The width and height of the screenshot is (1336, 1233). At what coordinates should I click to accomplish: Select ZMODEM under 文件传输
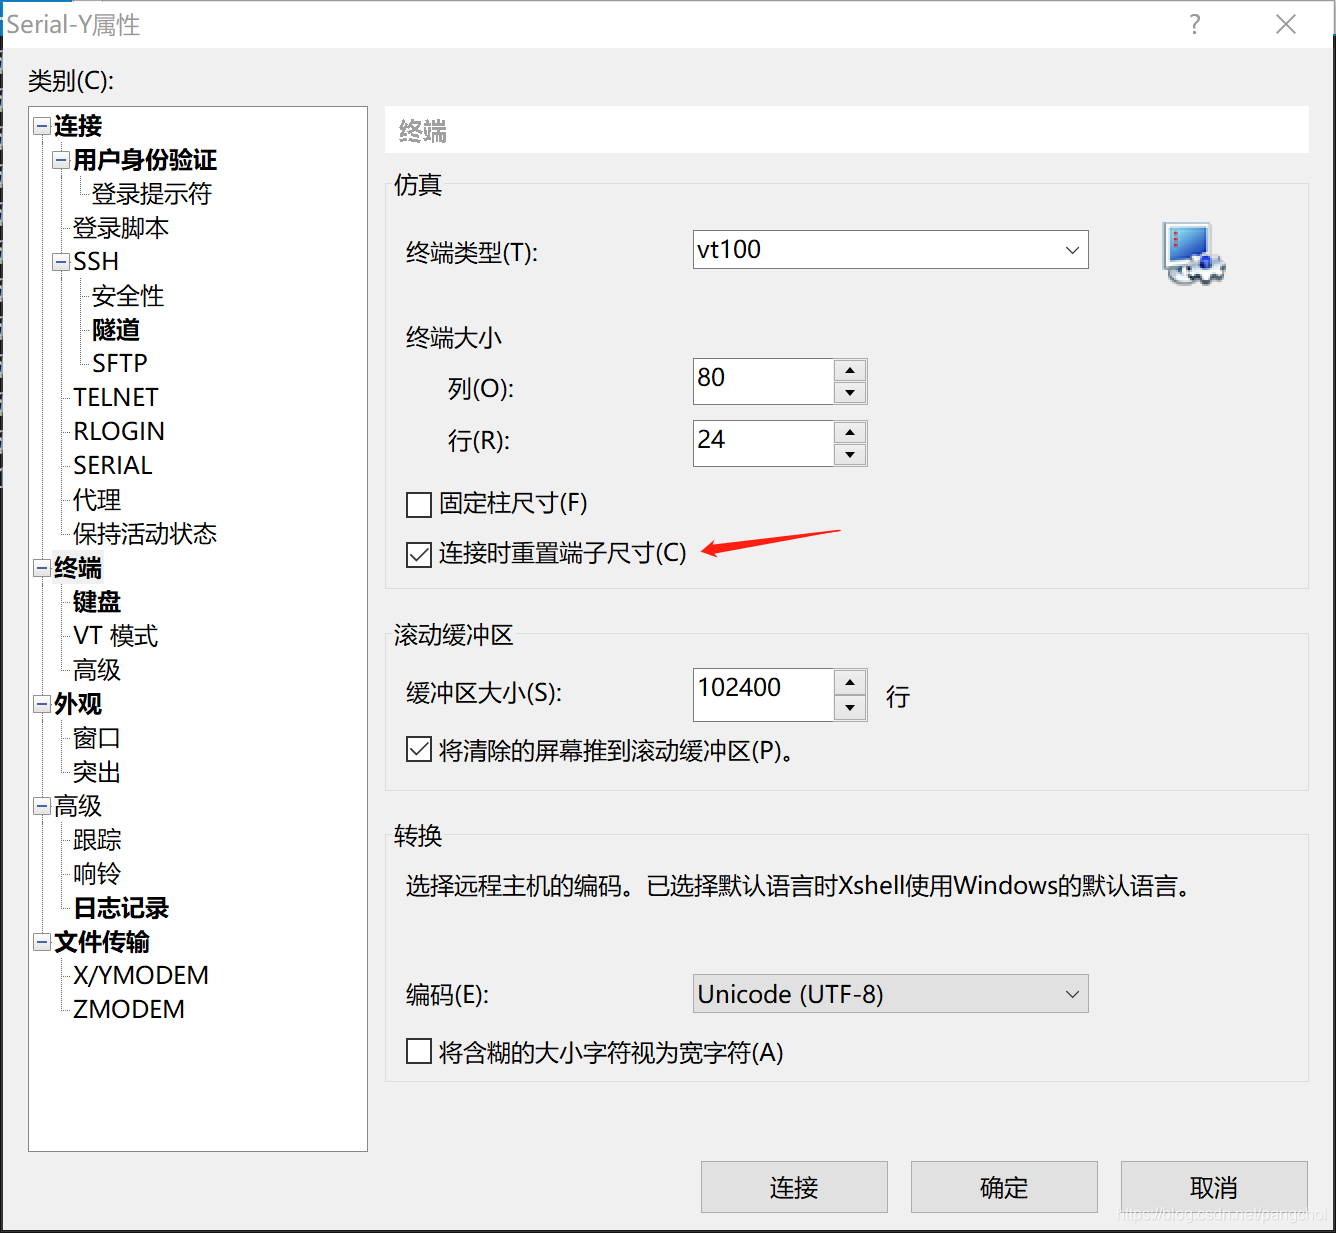(x=127, y=1009)
